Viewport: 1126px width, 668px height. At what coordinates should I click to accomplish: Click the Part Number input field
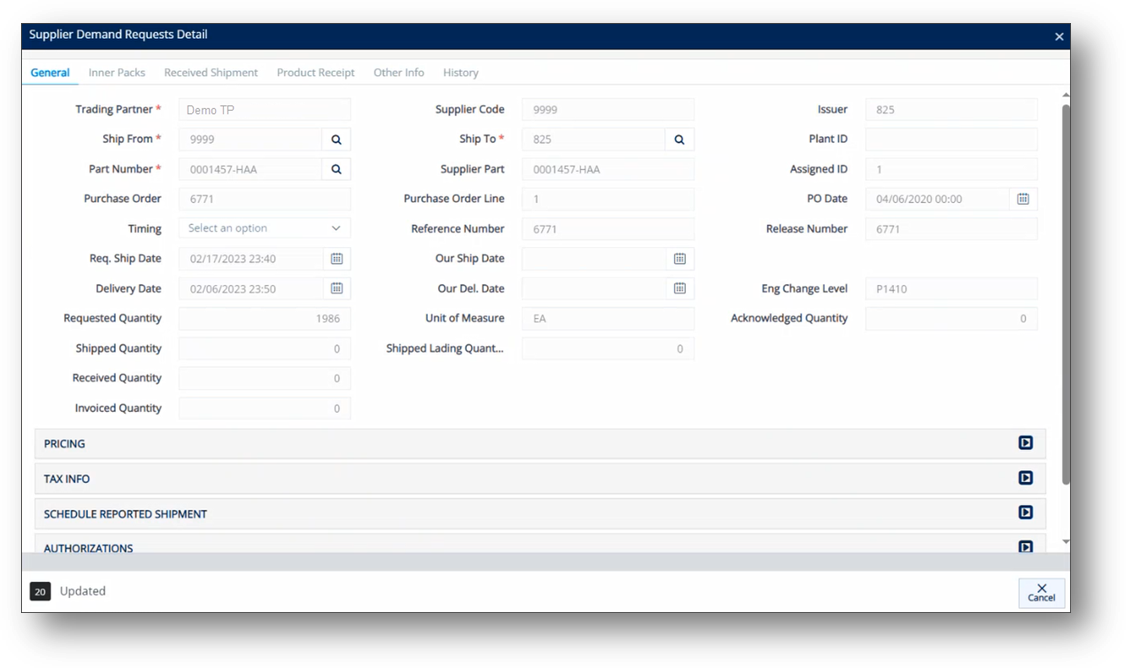click(x=251, y=170)
